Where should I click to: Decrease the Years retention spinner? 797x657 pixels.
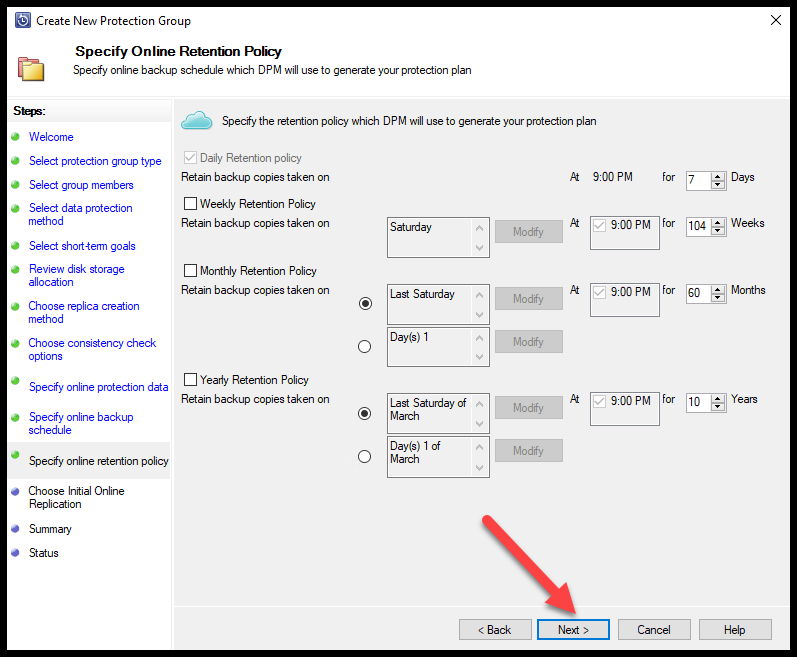pos(718,406)
